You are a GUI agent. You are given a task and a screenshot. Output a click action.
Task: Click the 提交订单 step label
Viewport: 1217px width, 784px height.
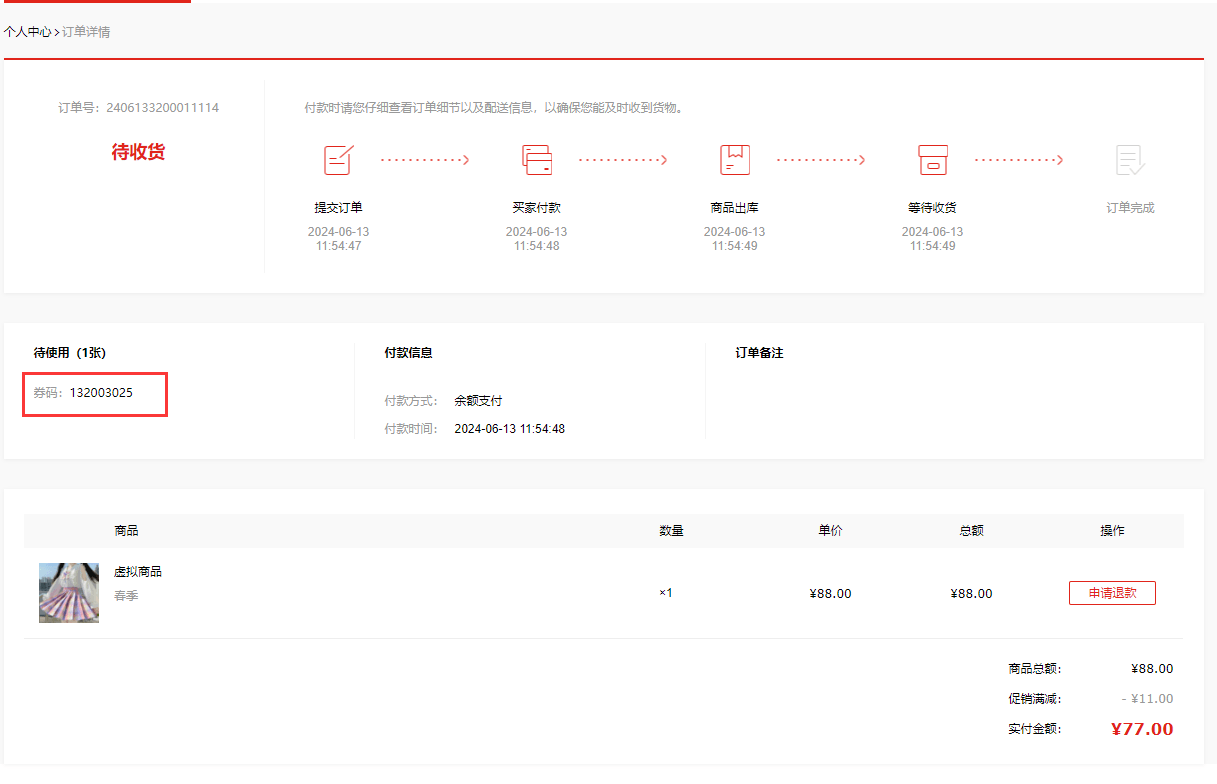coord(338,208)
